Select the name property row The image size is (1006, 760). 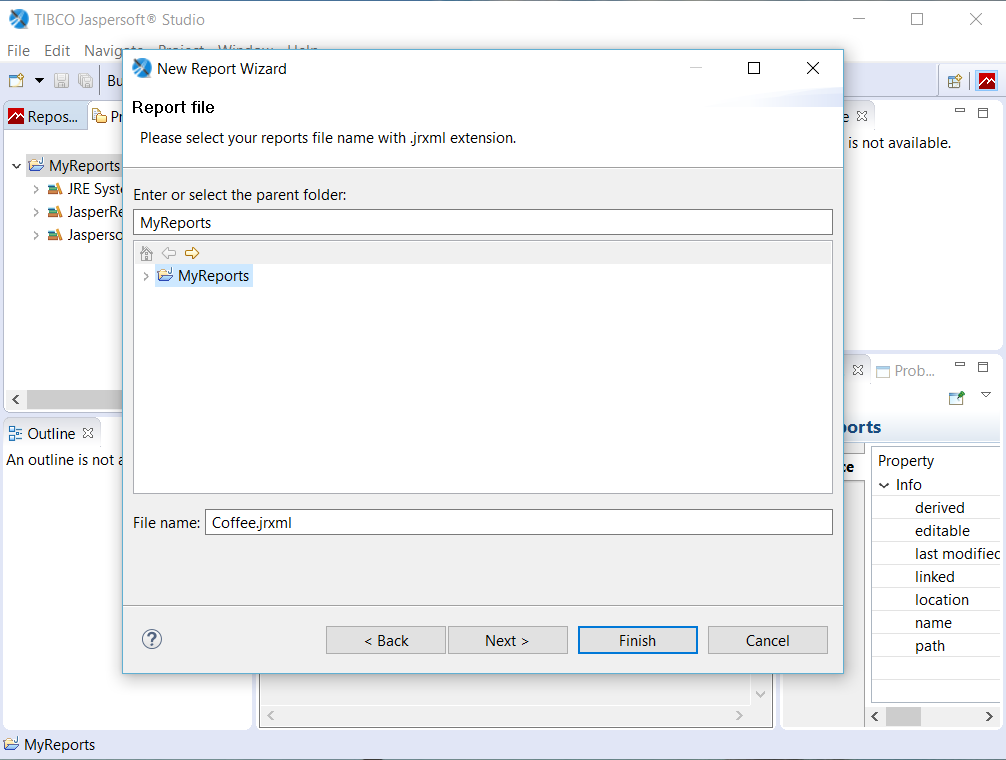936,623
